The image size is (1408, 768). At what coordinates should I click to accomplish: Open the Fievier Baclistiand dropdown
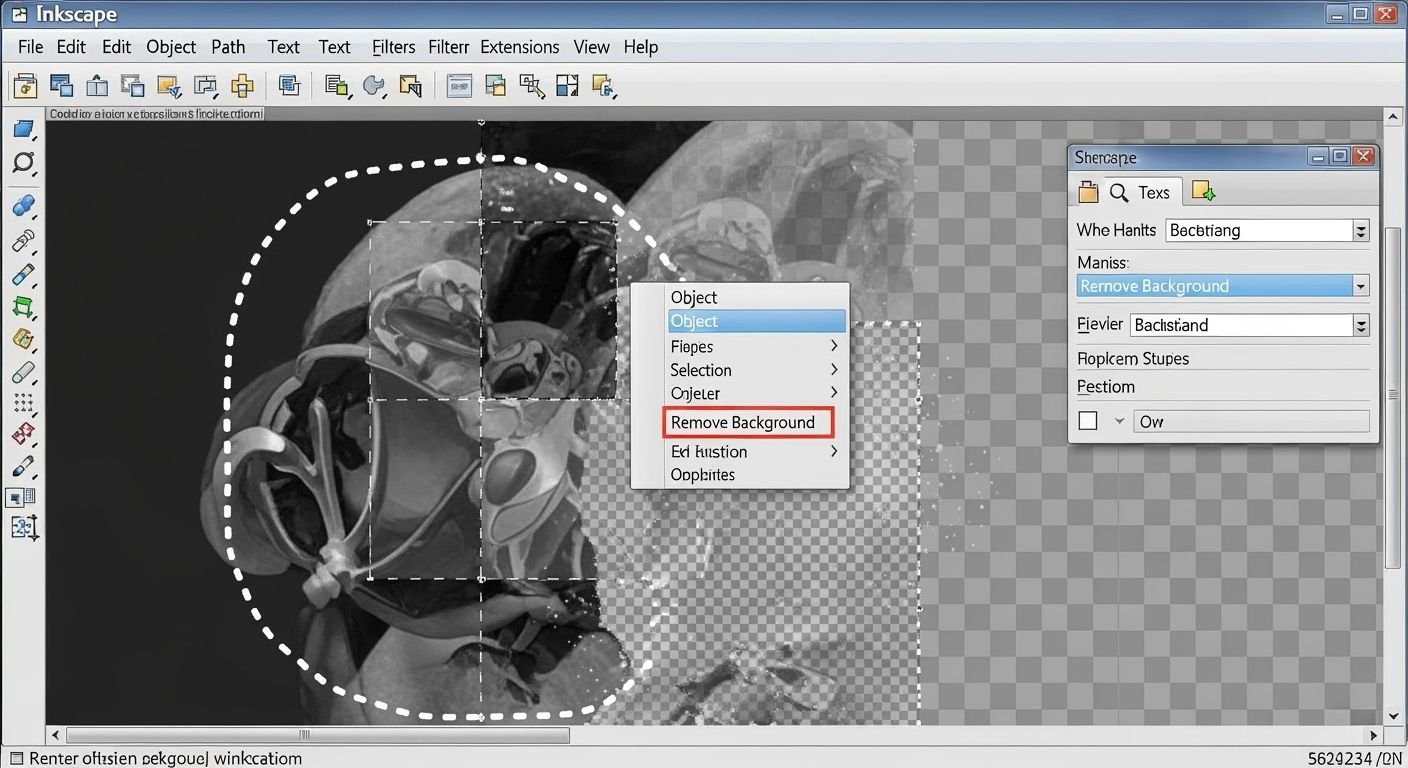click(1360, 325)
